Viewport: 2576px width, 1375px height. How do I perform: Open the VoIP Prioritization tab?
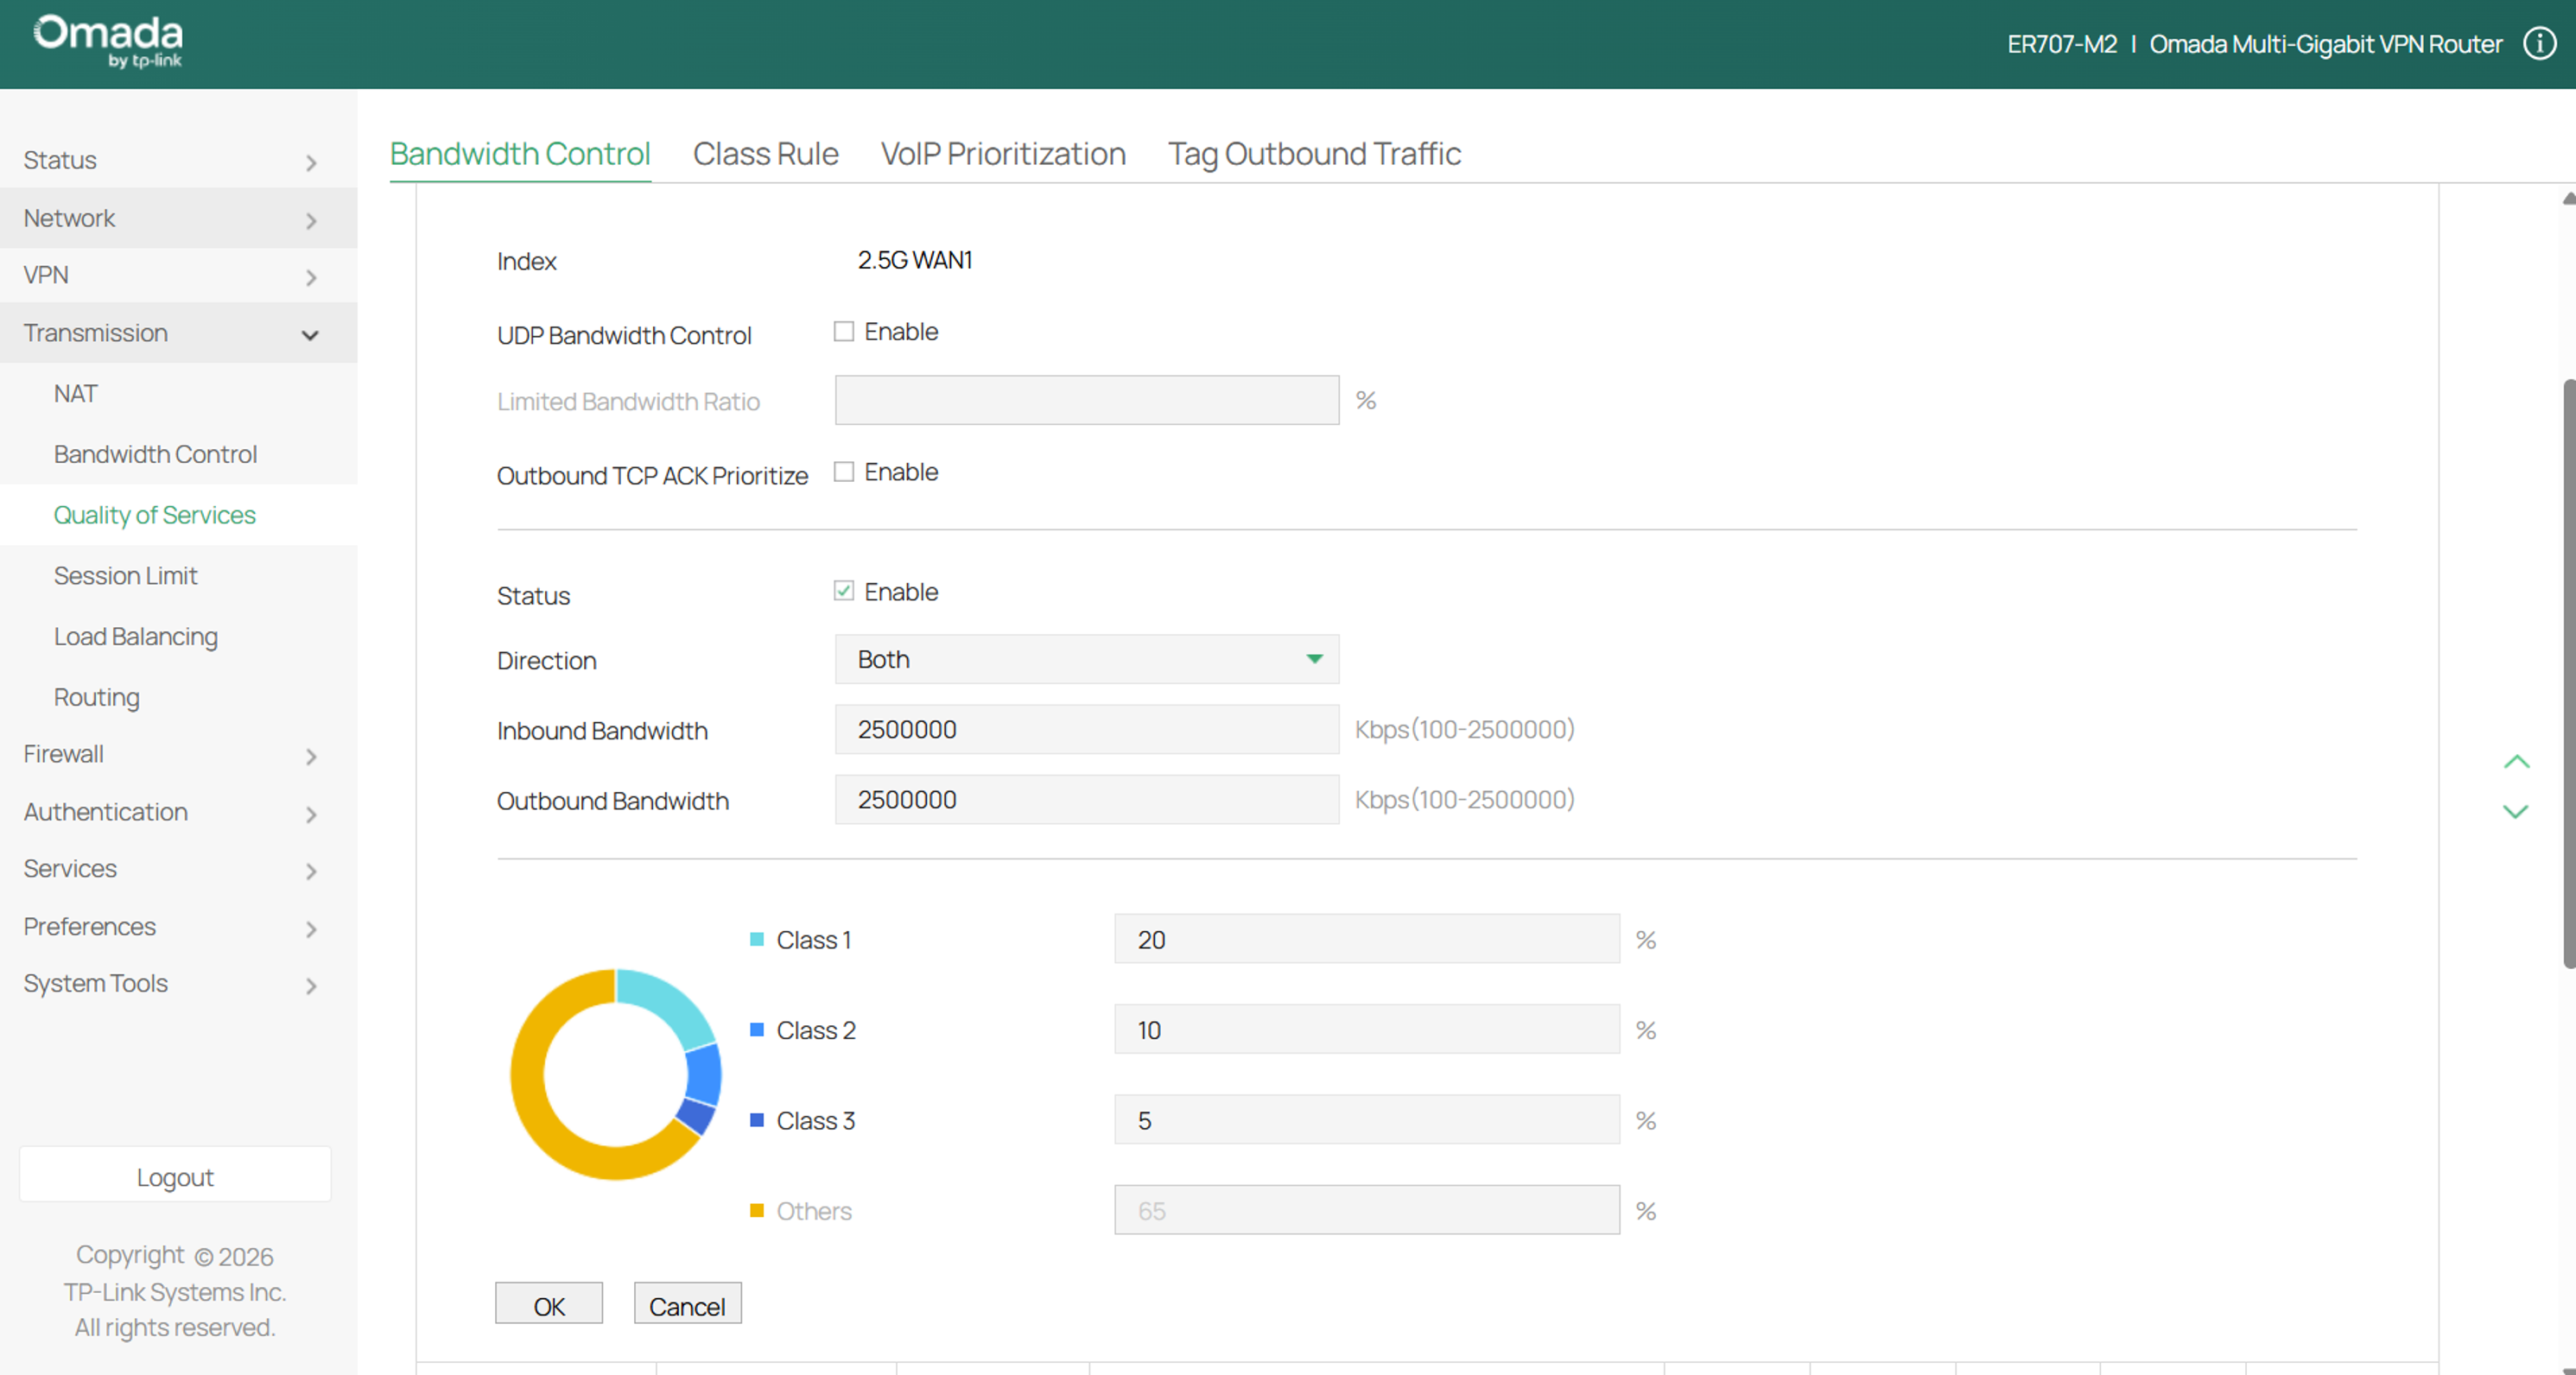coord(1003,154)
